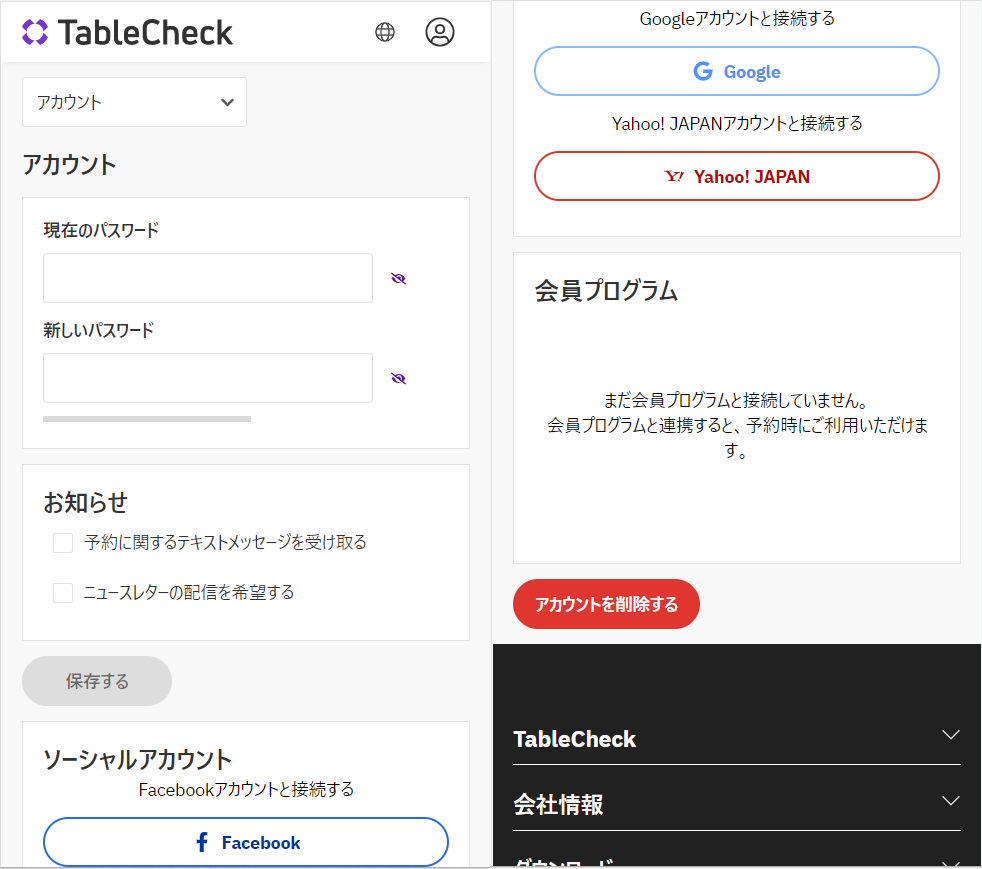Show the current password with the eye icon

click(x=399, y=278)
